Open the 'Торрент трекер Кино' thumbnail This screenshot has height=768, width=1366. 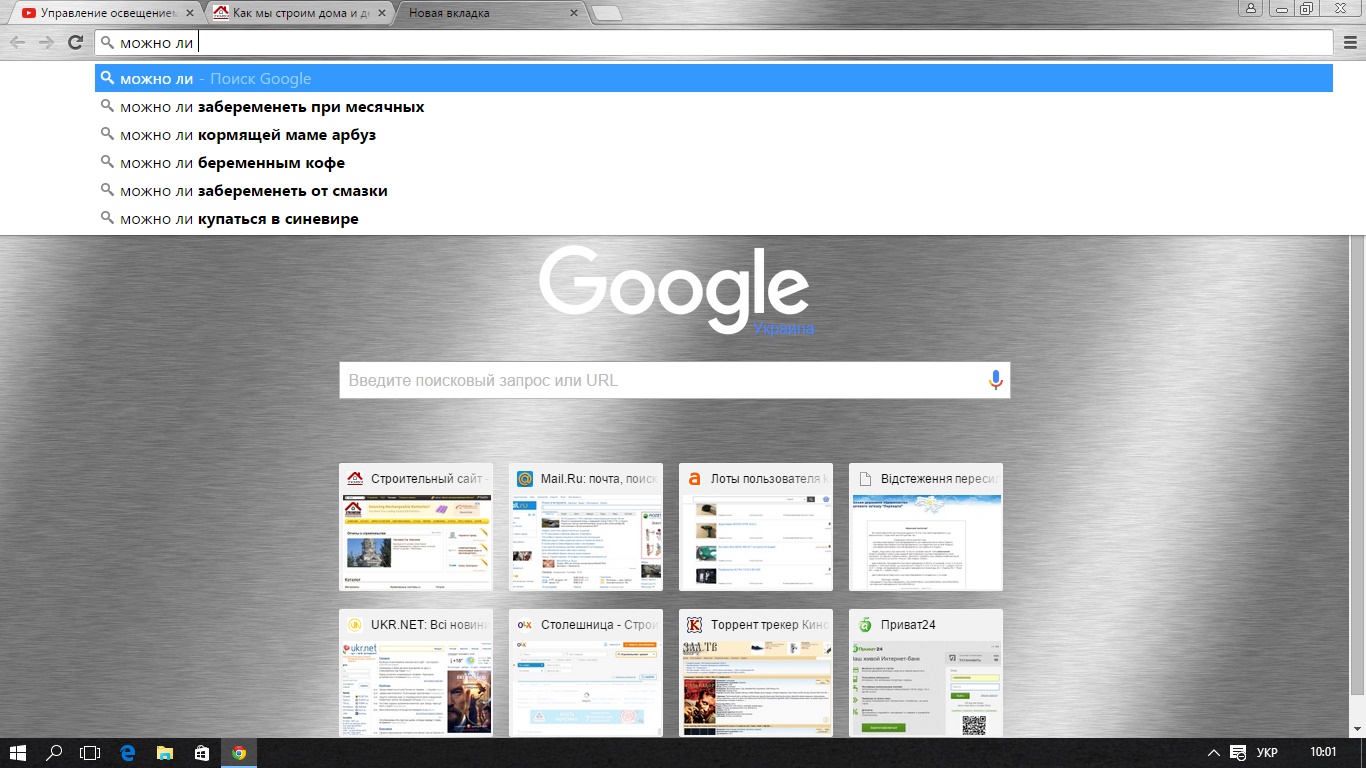756,673
